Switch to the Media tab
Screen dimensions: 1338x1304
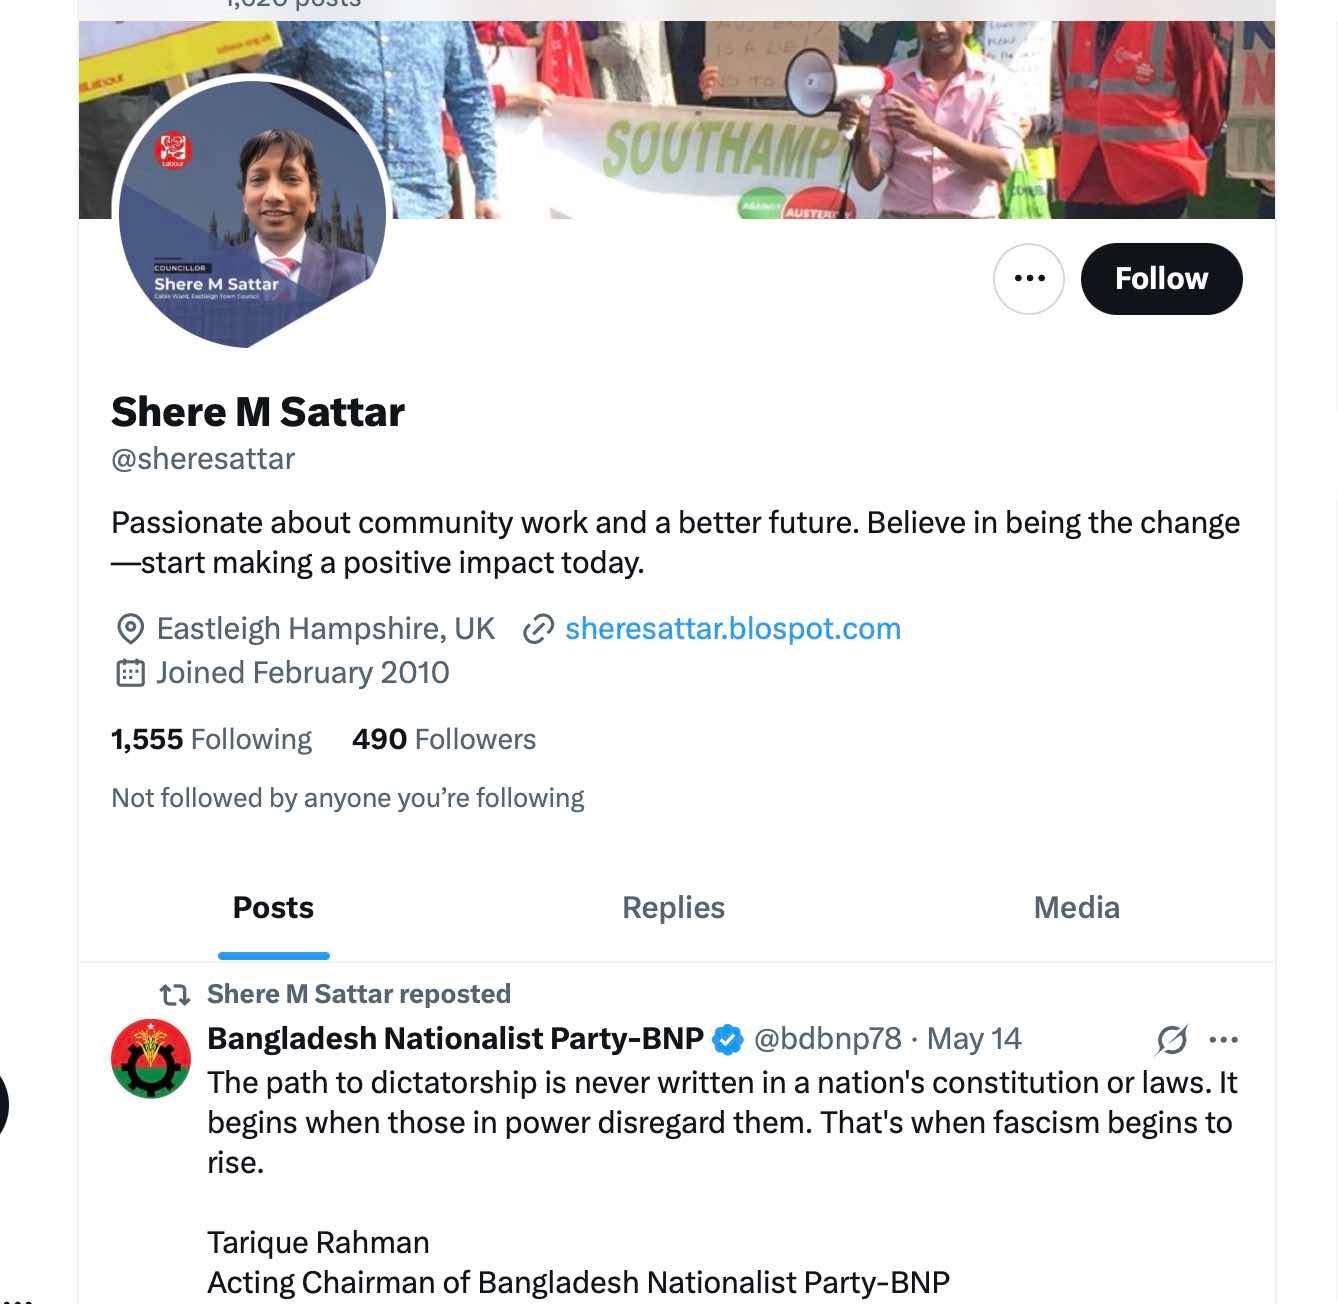click(1076, 908)
